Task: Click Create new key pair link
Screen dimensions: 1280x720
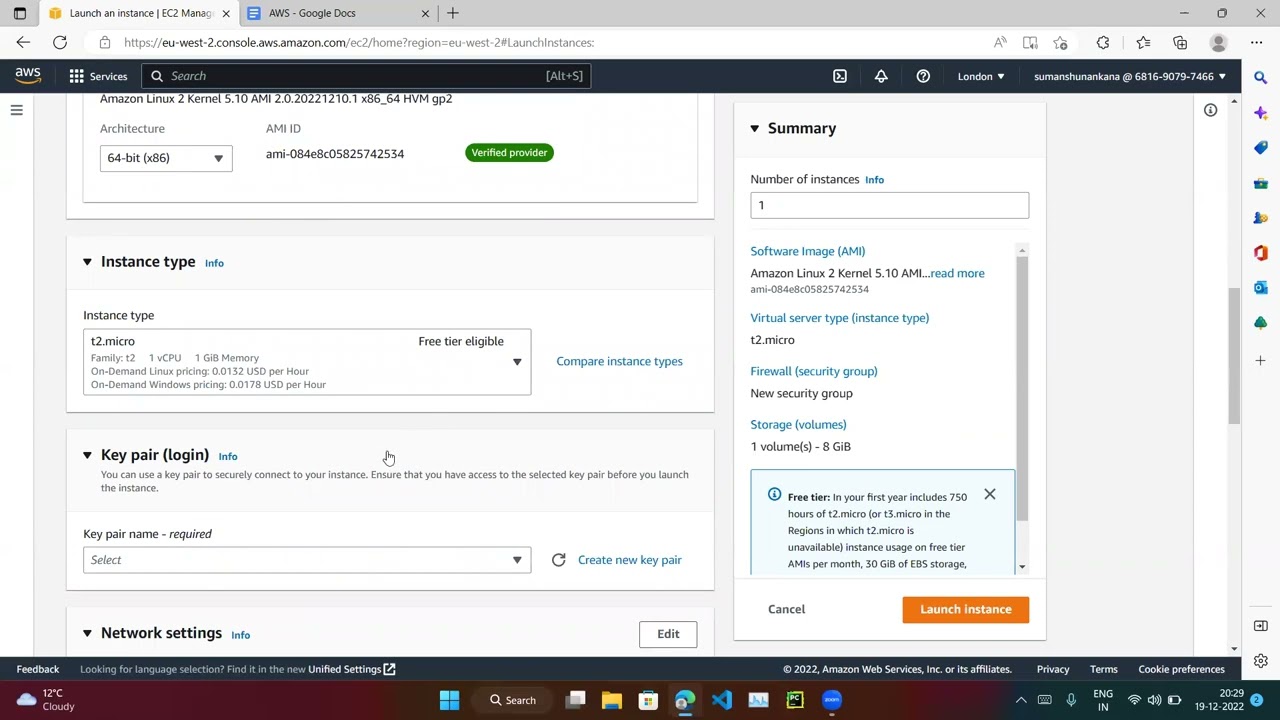Action: pos(629,560)
